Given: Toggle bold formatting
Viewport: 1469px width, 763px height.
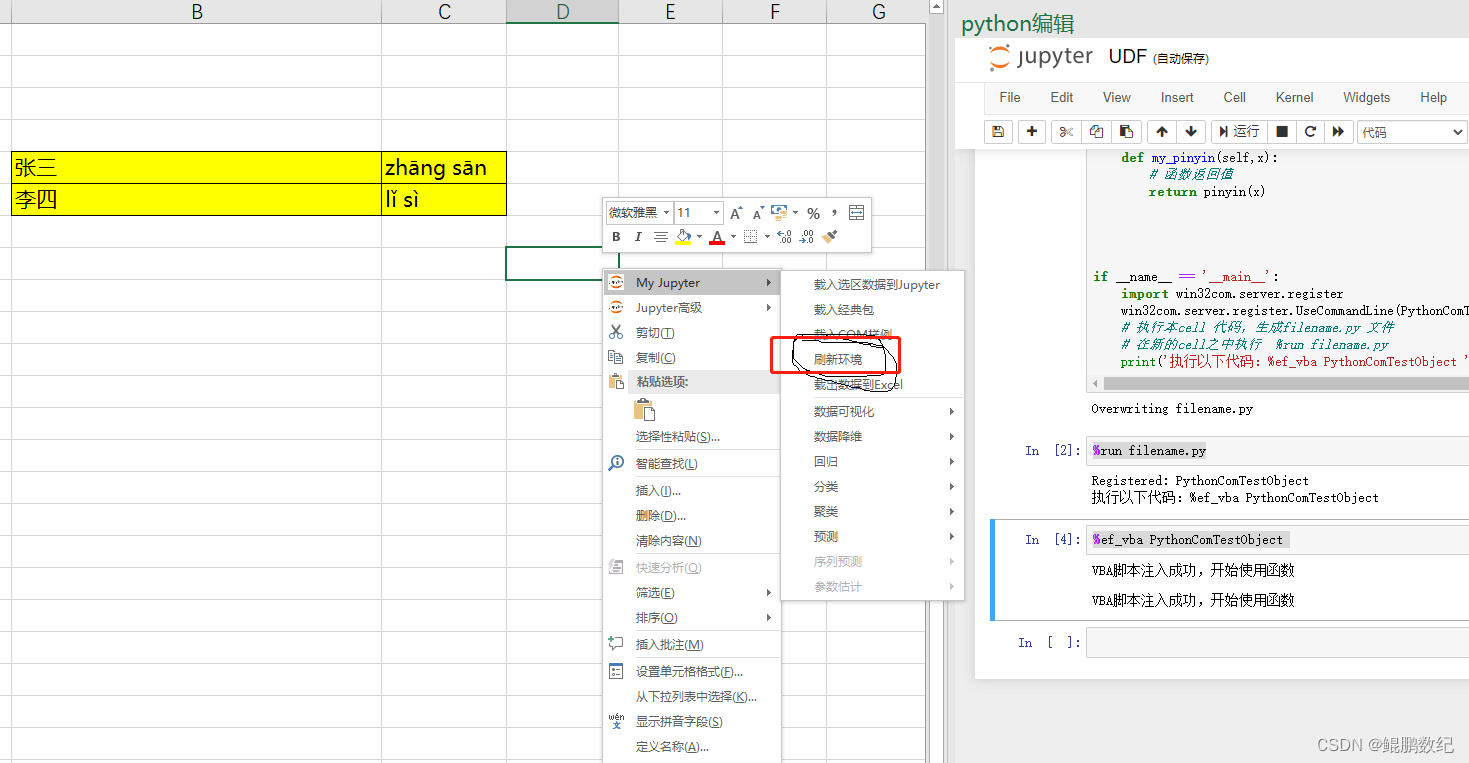Looking at the screenshot, I should (616, 236).
